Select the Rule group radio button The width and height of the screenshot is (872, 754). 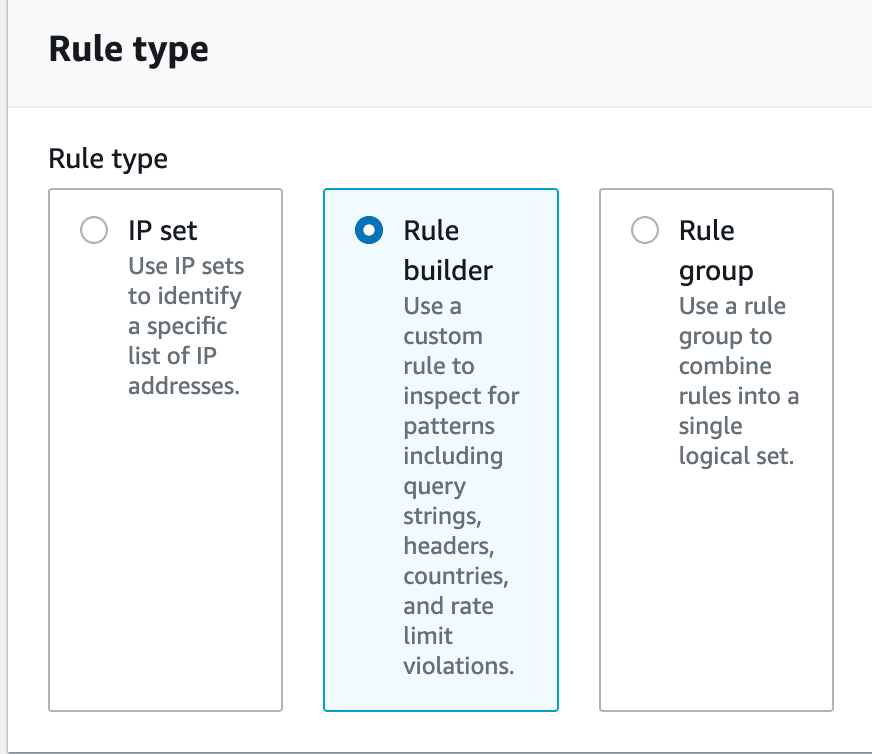pos(645,231)
